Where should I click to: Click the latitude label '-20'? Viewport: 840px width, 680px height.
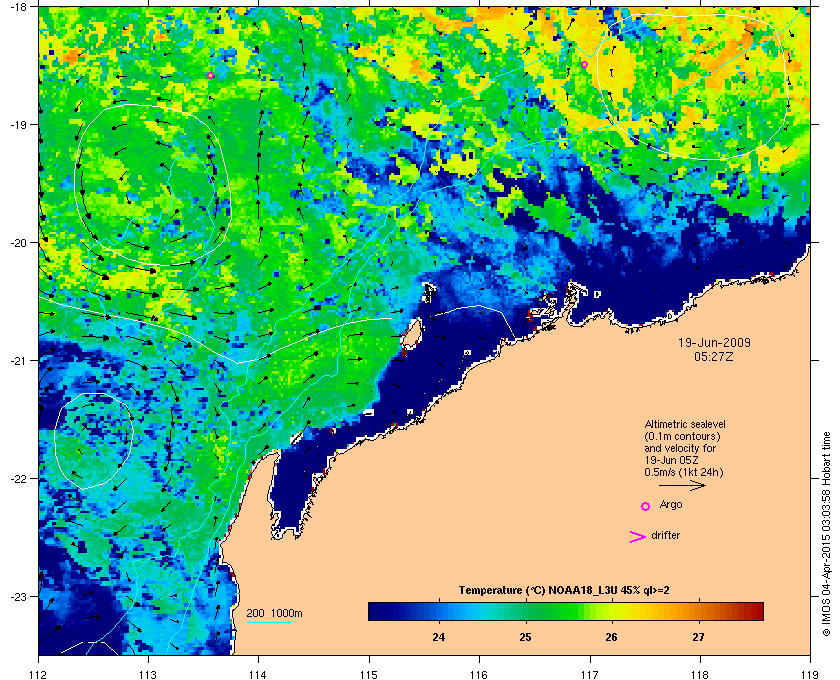coord(19,242)
